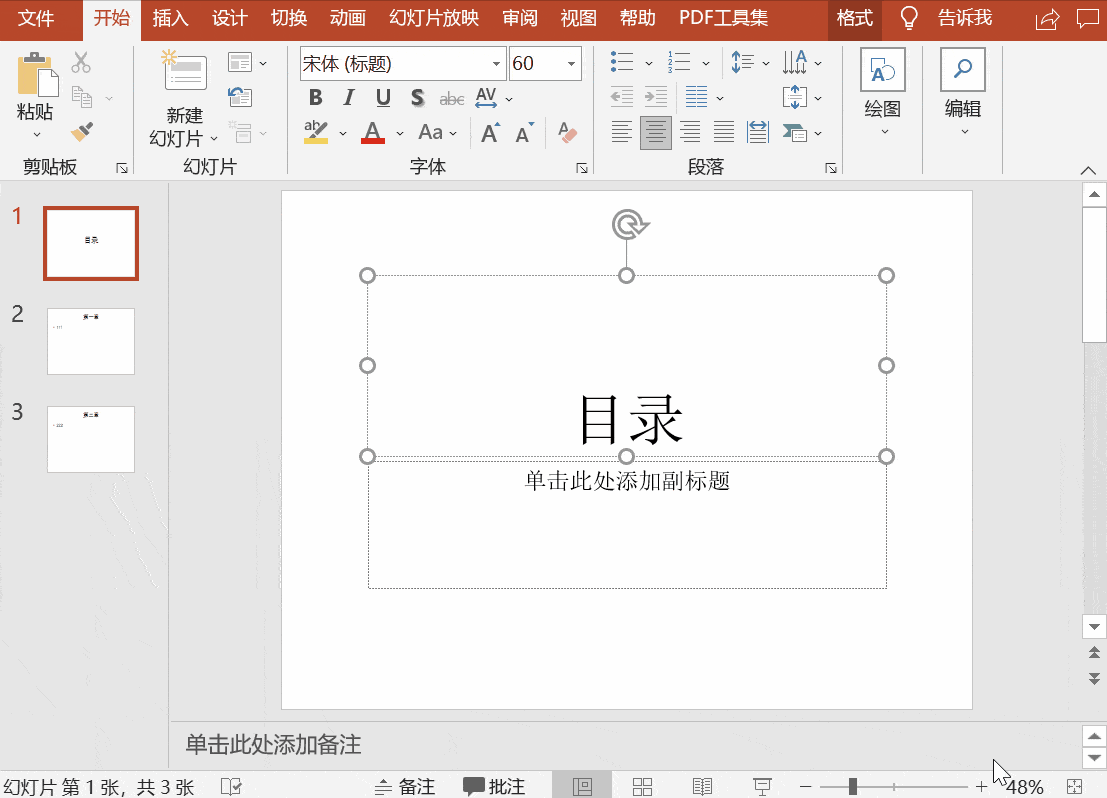This screenshot has height=798, width=1107.
Task: Switch to Slide Sorter view
Action: click(x=641, y=786)
